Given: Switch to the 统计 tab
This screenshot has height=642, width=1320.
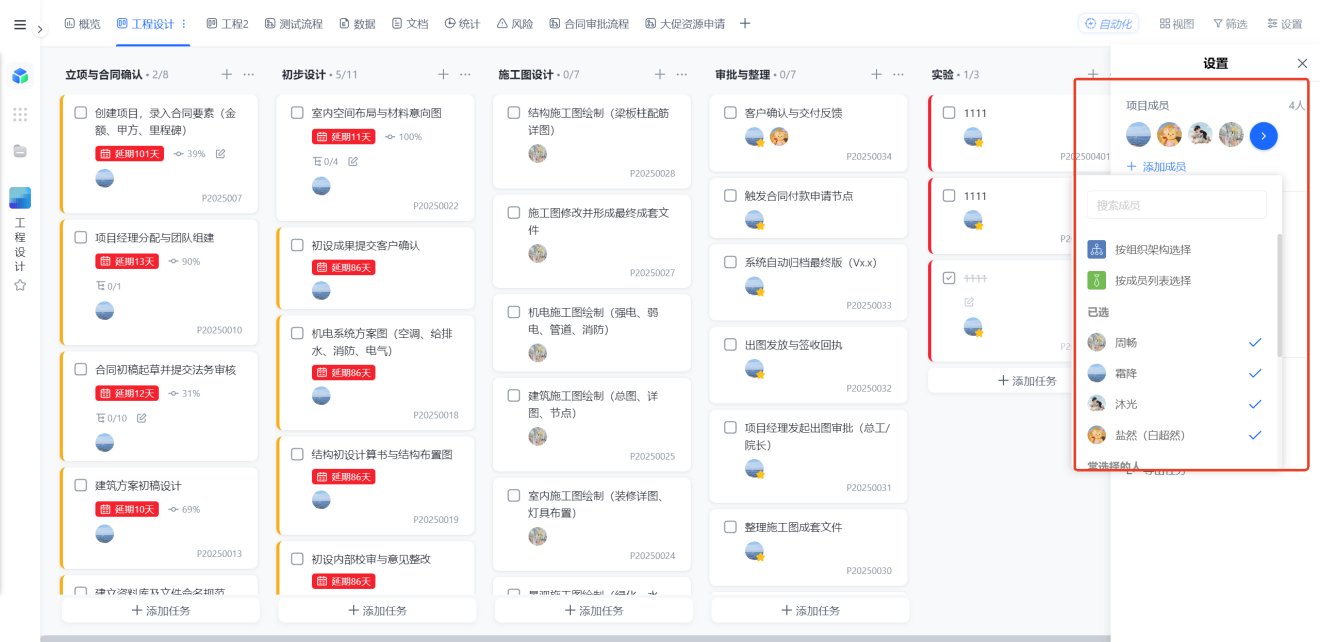Looking at the screenshot, I should [x=462, y=24].
